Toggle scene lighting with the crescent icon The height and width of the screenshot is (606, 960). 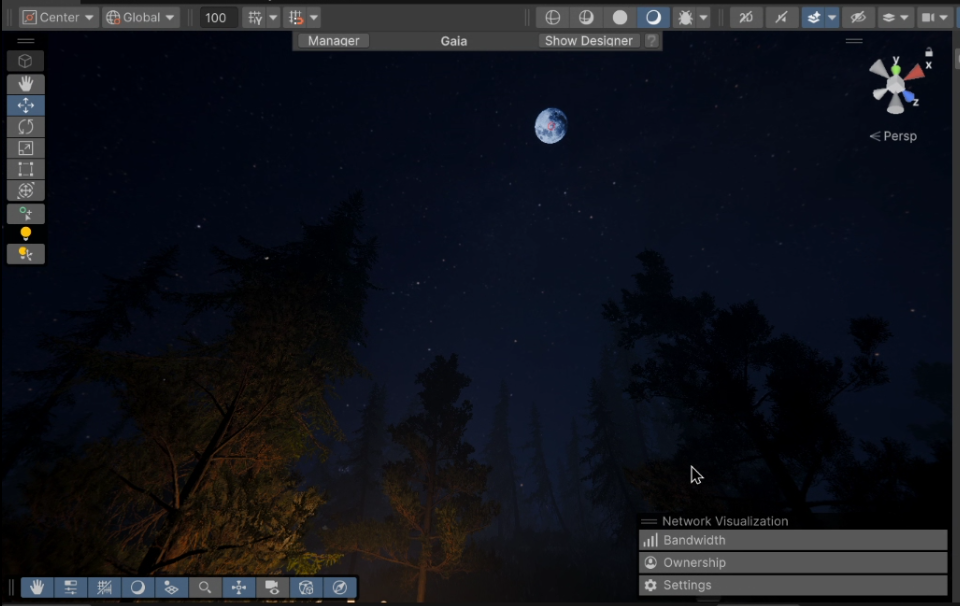(653, 17)
